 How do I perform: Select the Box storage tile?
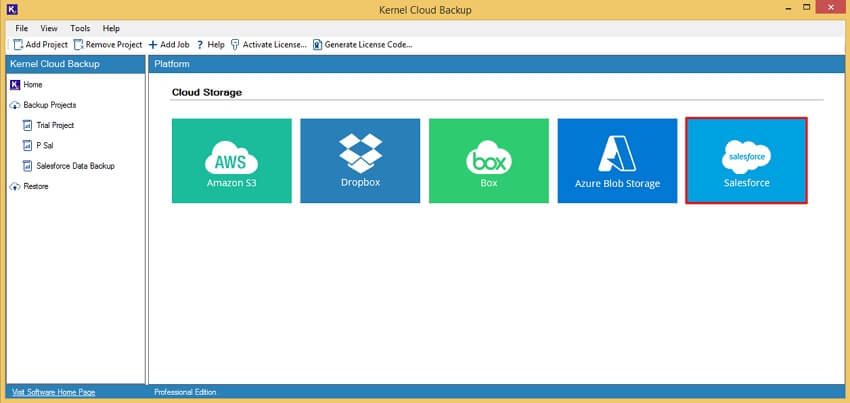coord(488,161)
